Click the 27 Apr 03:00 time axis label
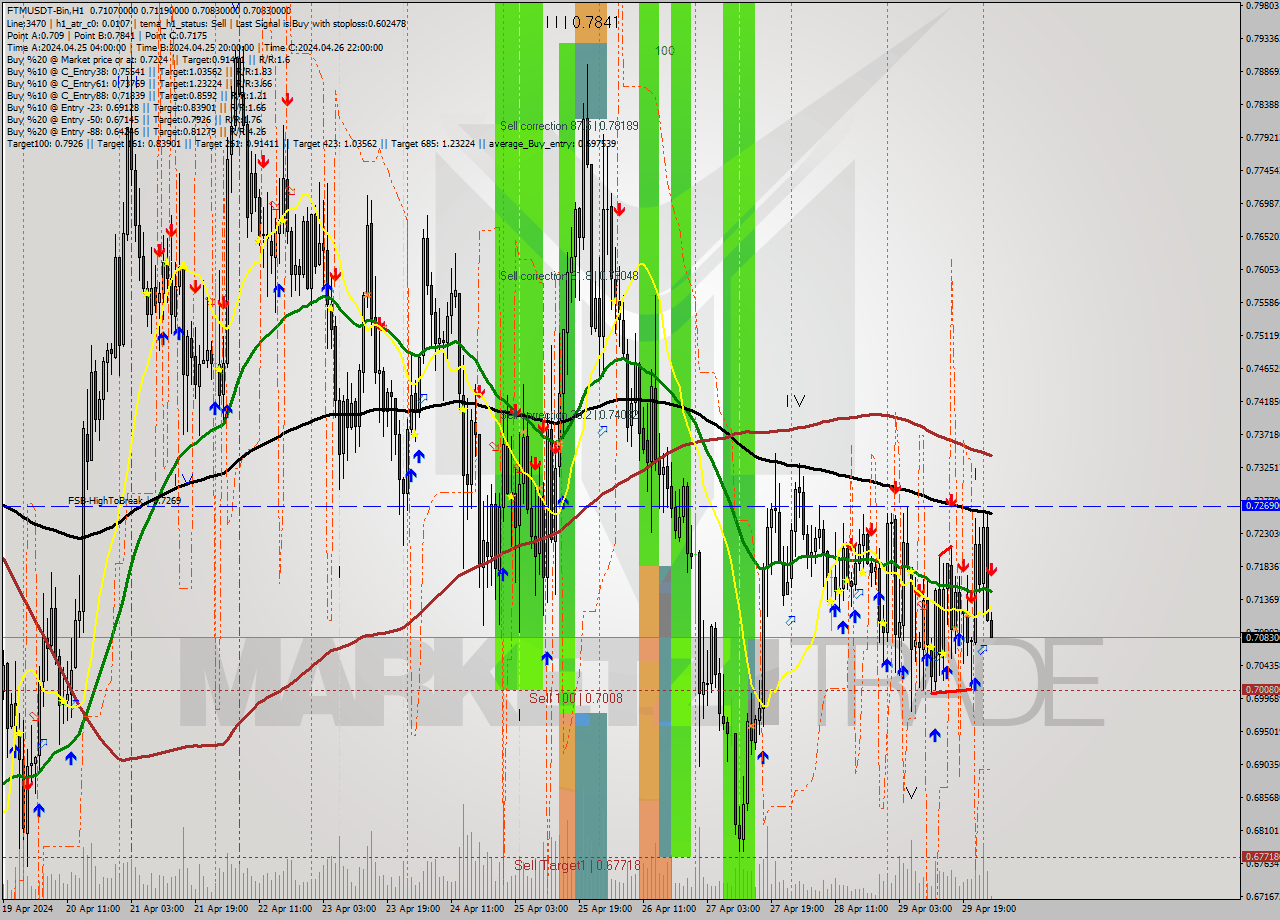This screenshot has height=920, width=1280. click(x=733, y=909)
